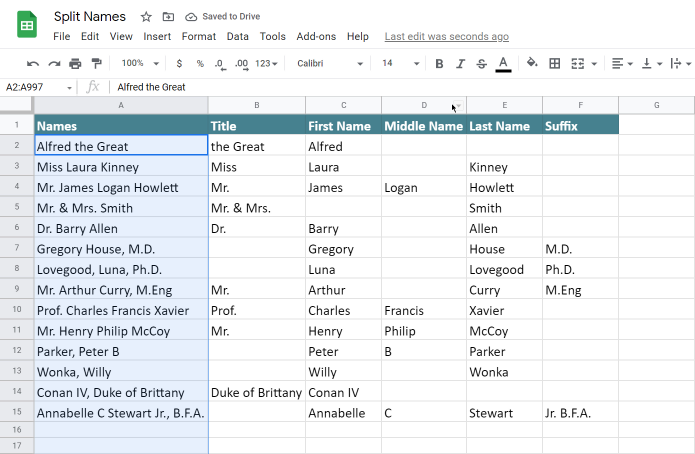The image size is (695, 454).
Task: Click the Split Names document title
Action: pos(90,17)
